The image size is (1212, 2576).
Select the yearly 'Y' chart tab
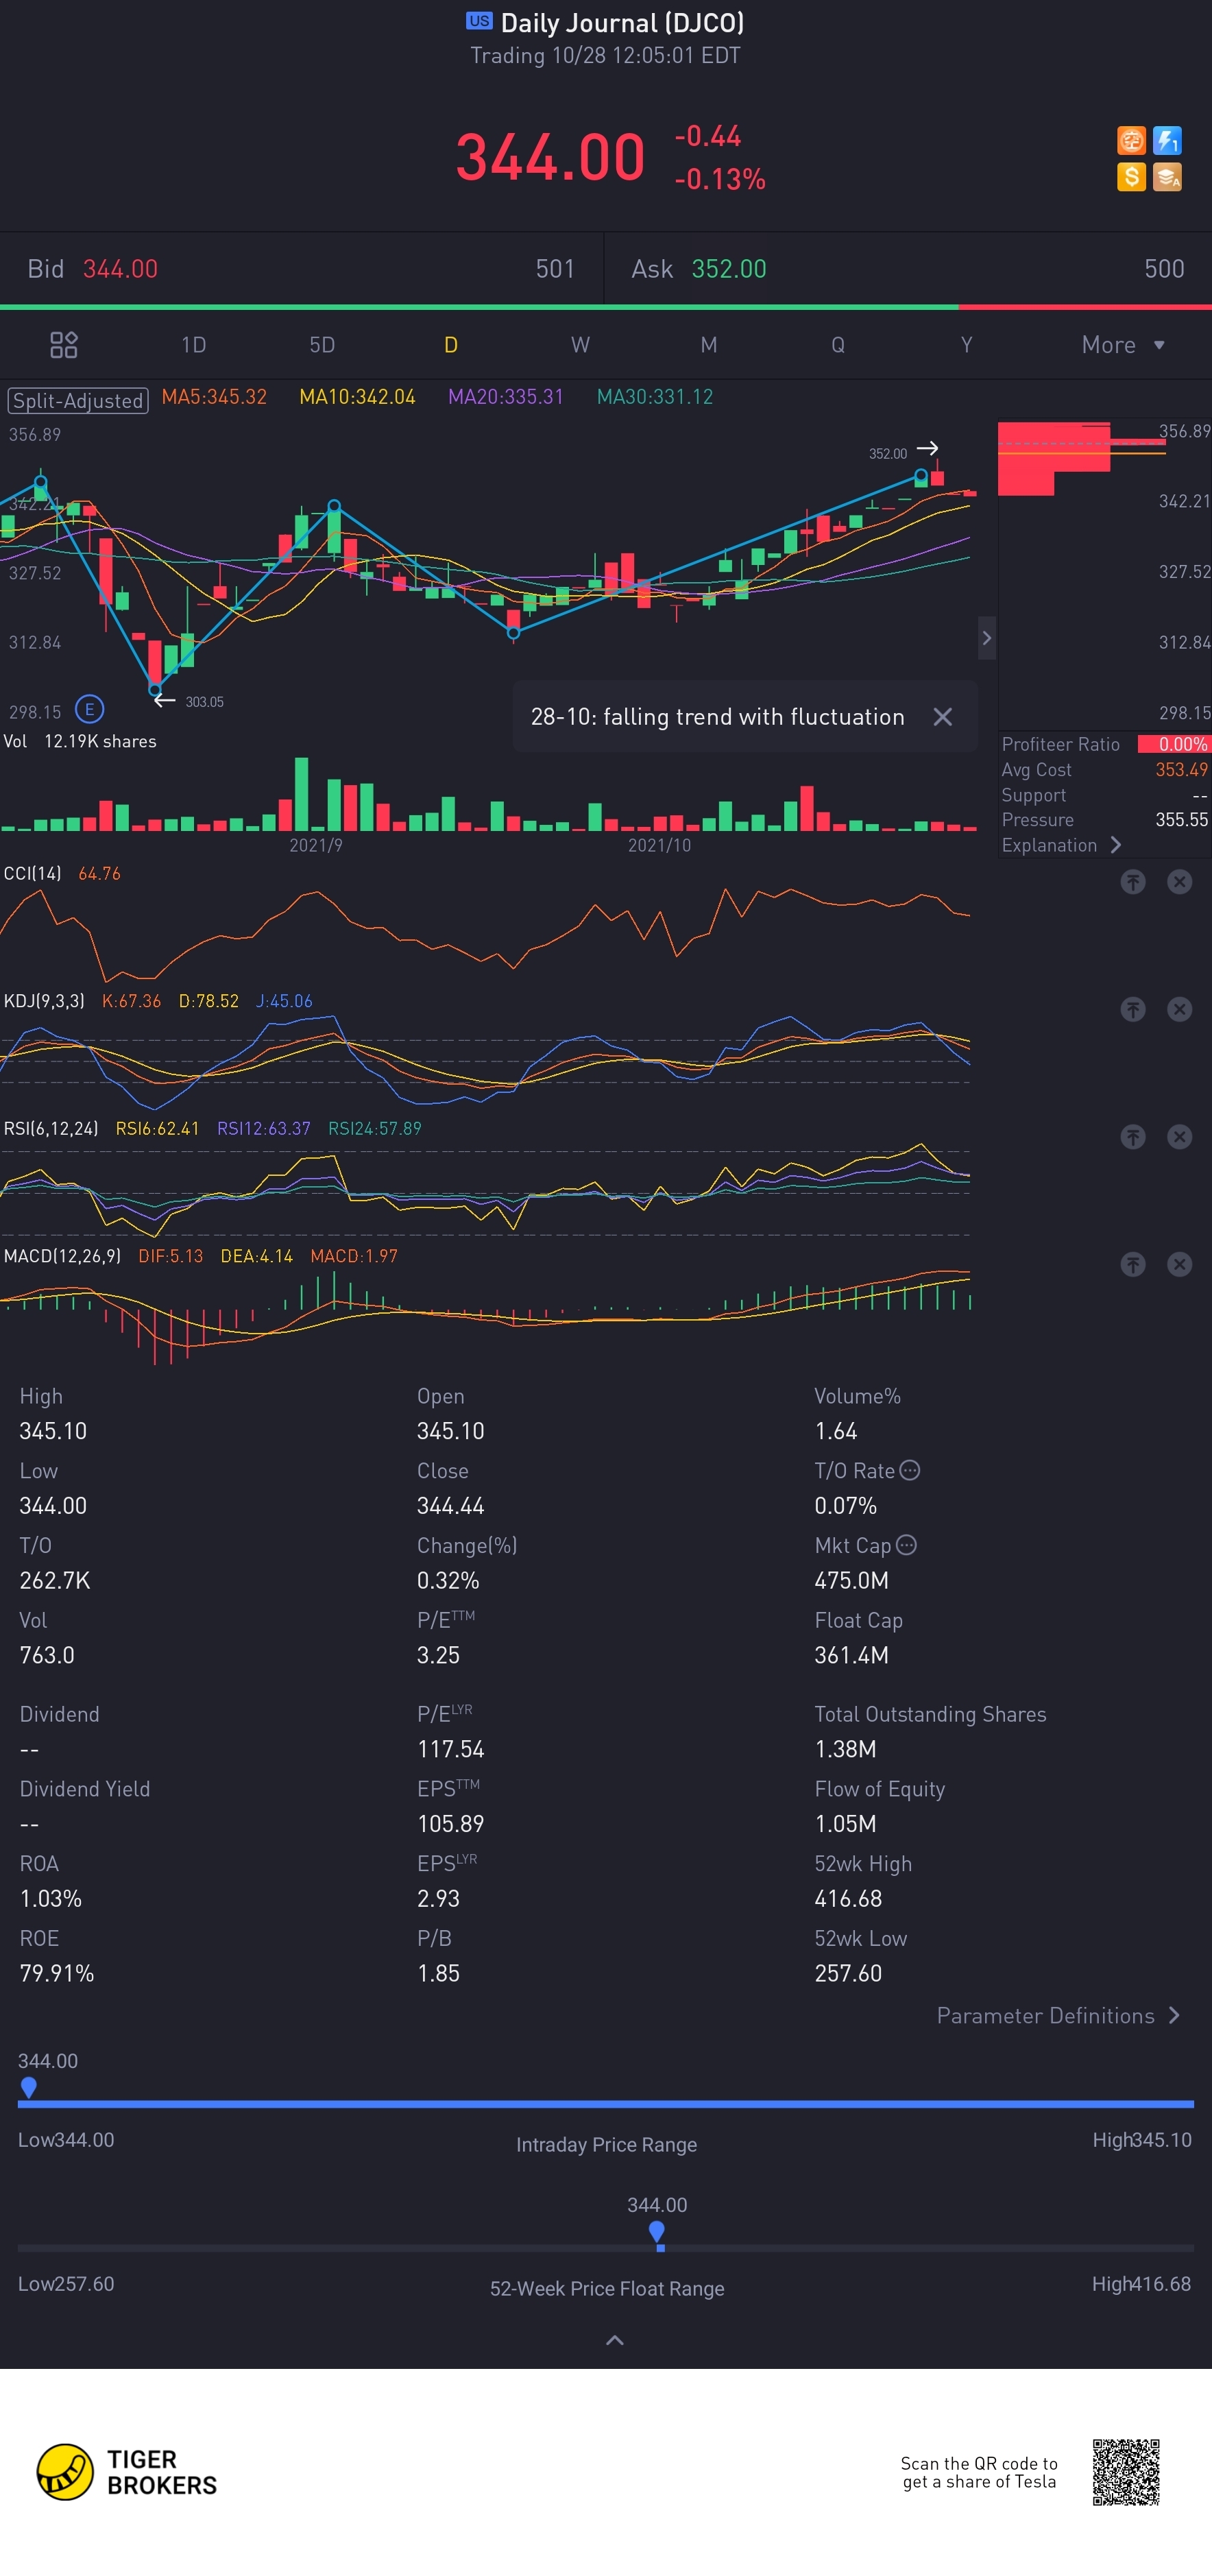pyautogui.click(x=966, y=345)
